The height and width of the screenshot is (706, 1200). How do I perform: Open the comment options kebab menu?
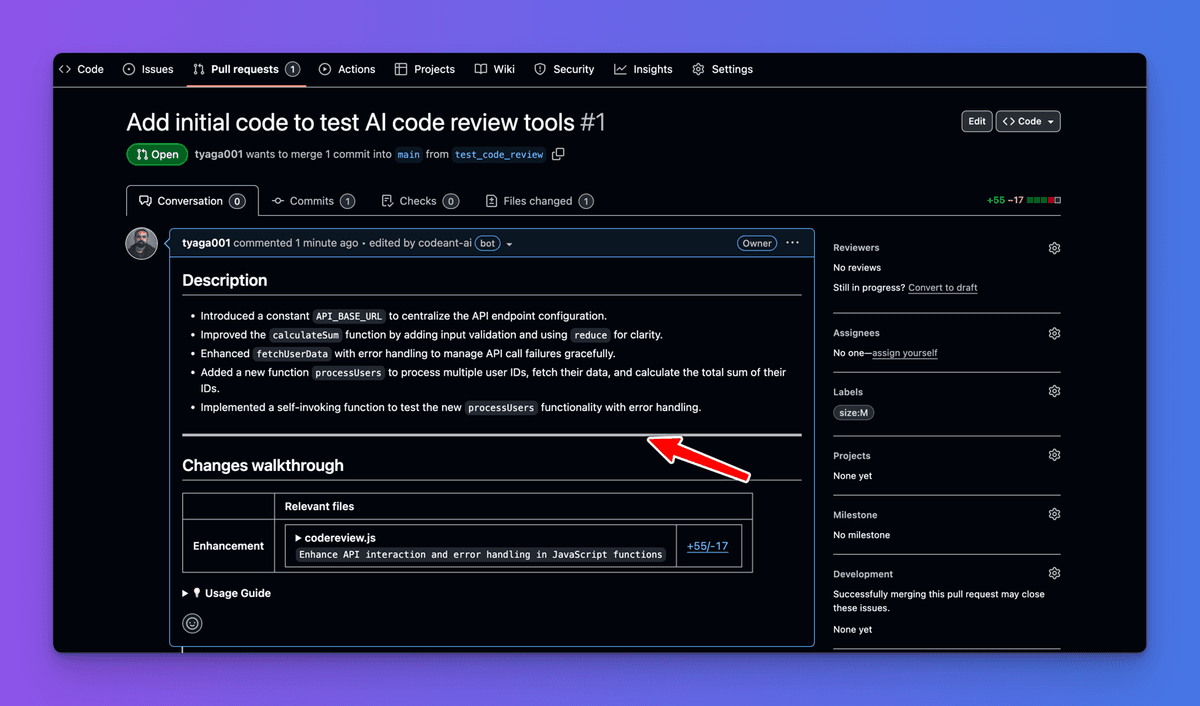(792, 243)
